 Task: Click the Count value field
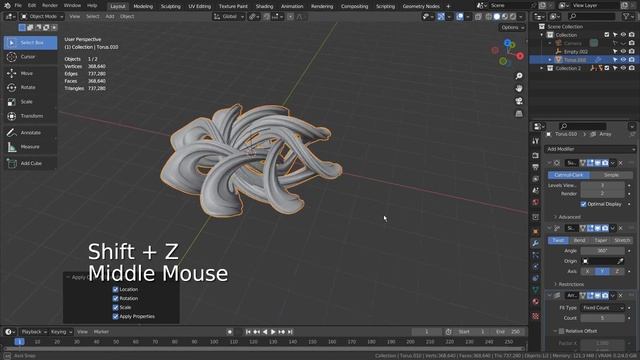pyautogui.click(x=602, y=318)
